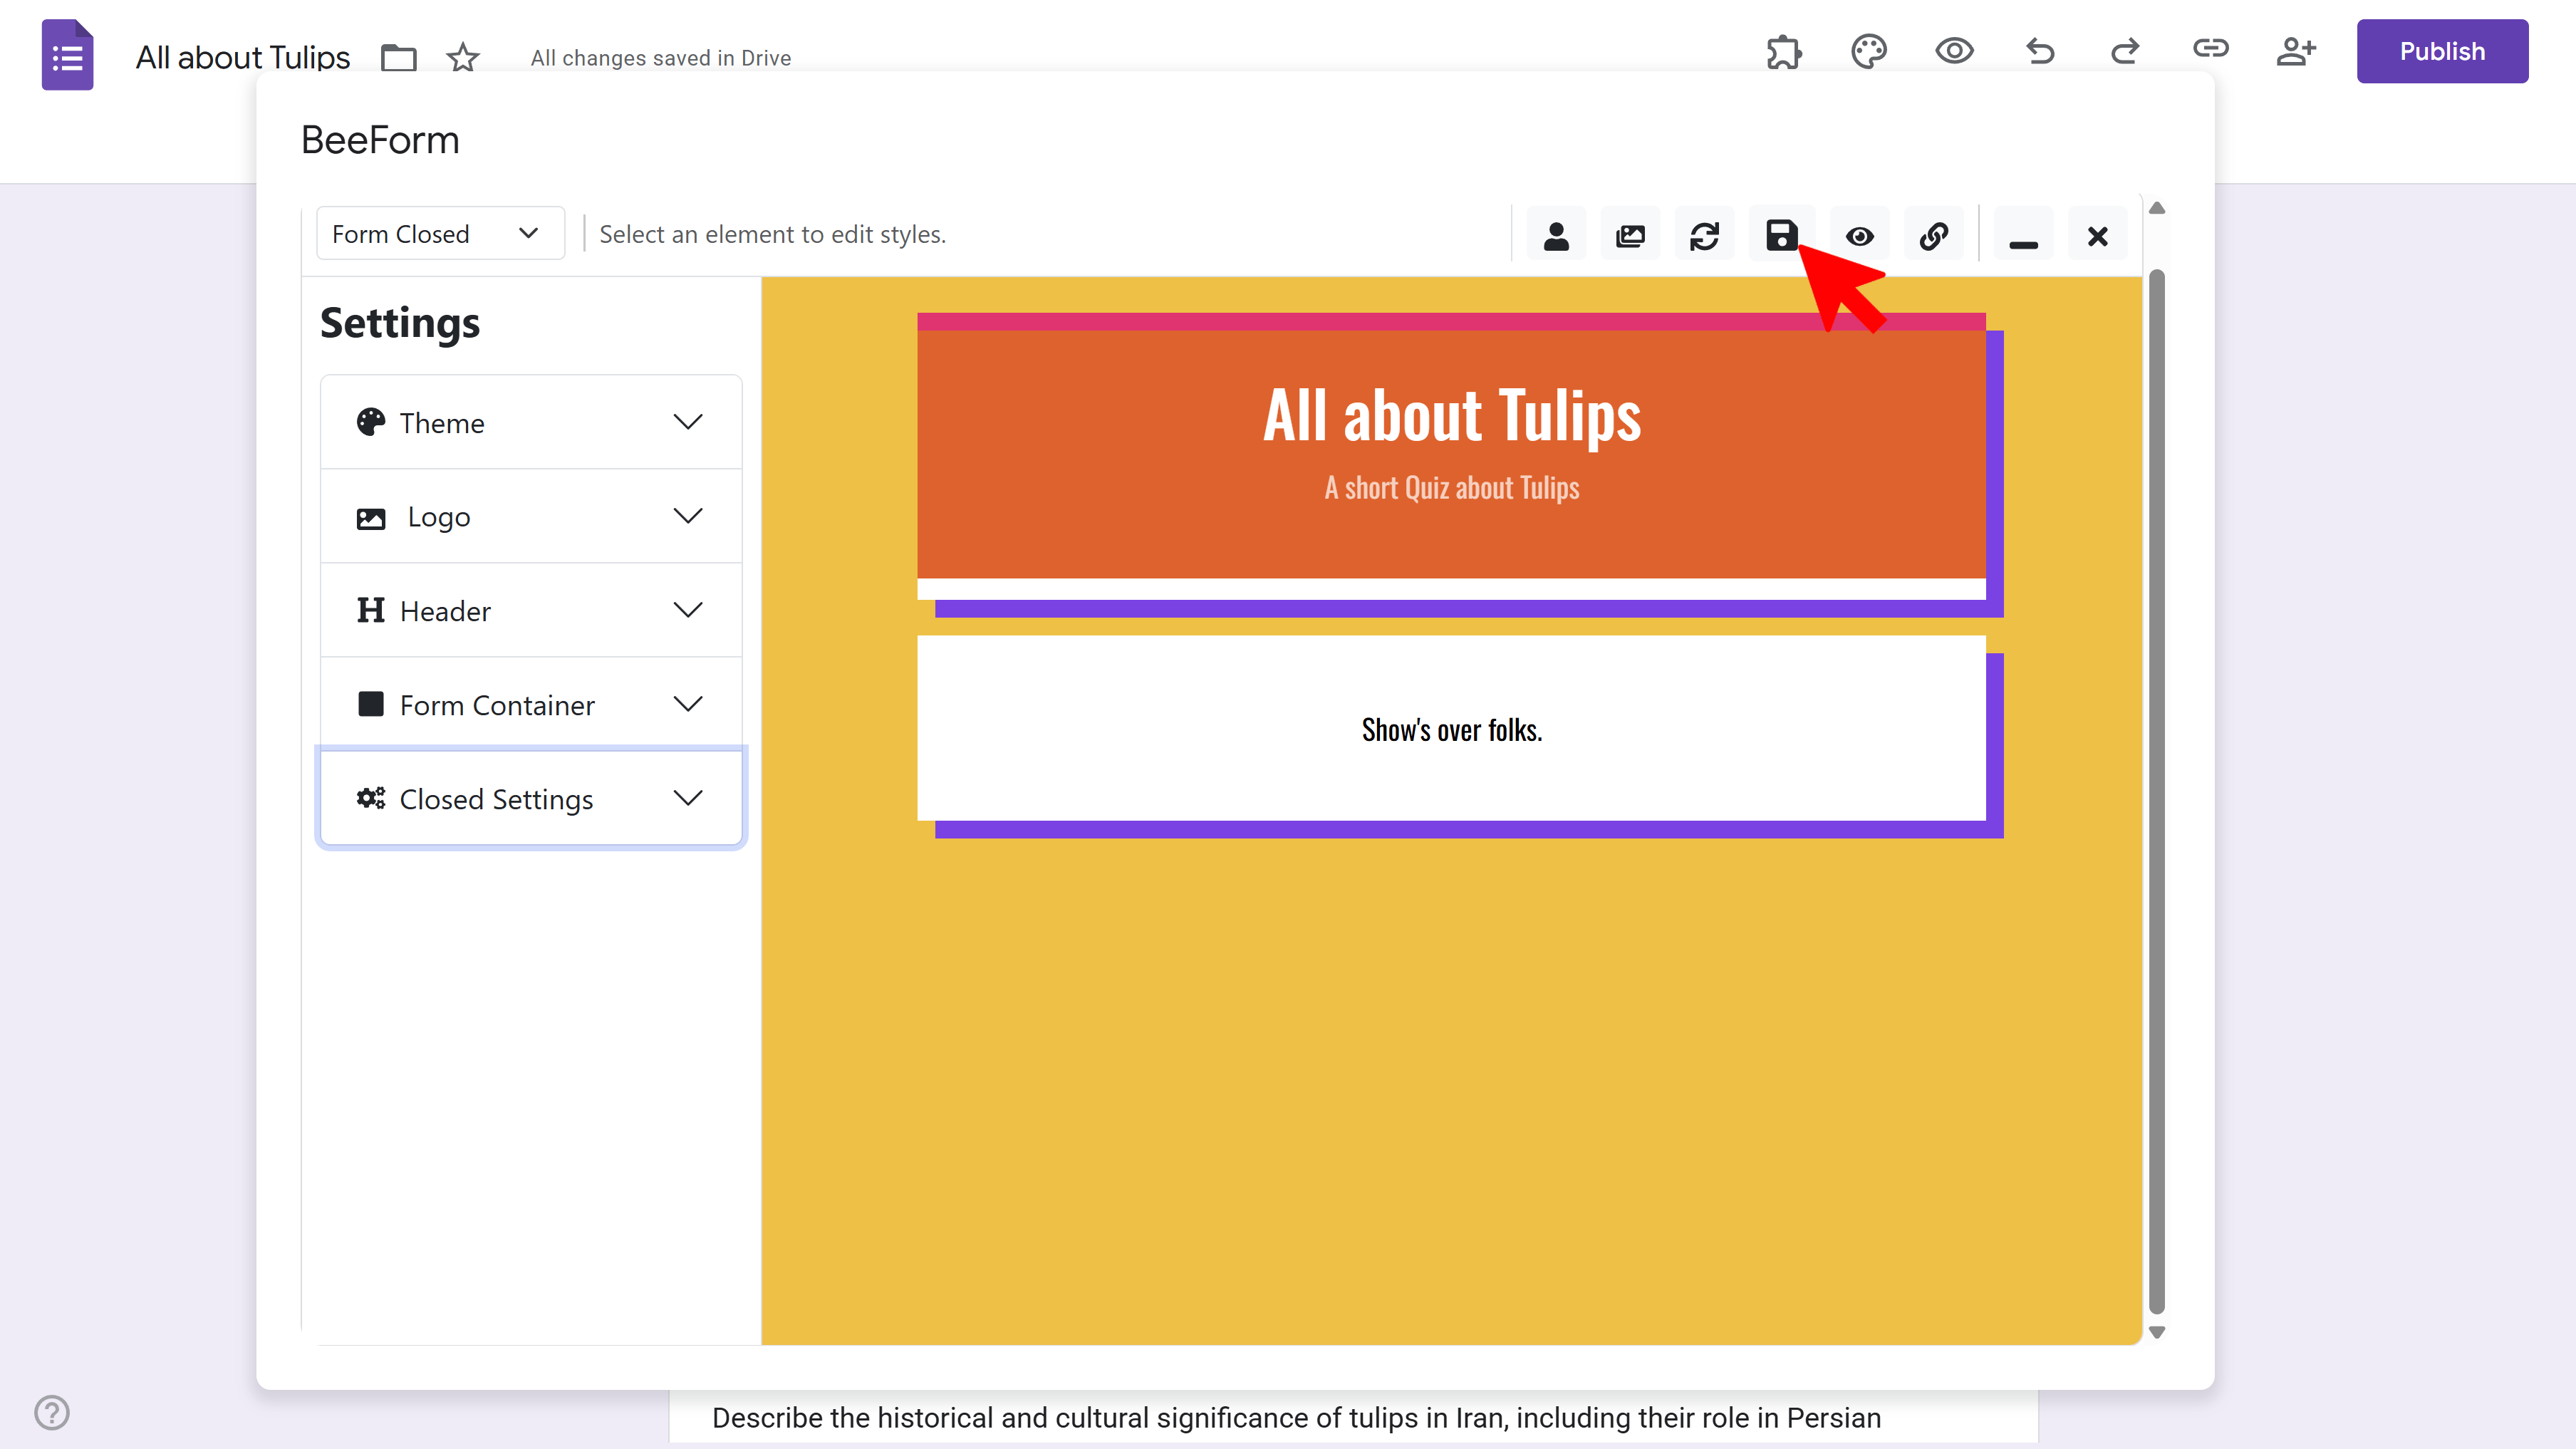This screenshot has height=1449, width=2576.
Task: Open the Logo settings in Settings panel
Action: pyautogui.click(x=531, y=516)
